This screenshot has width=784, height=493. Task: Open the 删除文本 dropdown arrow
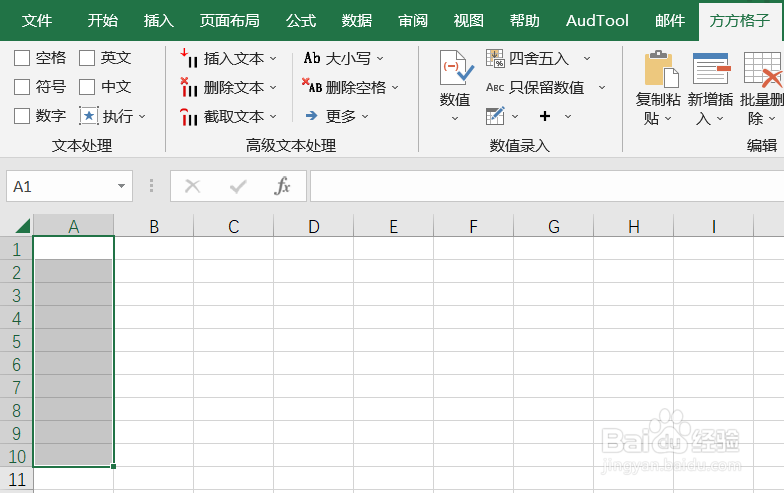273,88
